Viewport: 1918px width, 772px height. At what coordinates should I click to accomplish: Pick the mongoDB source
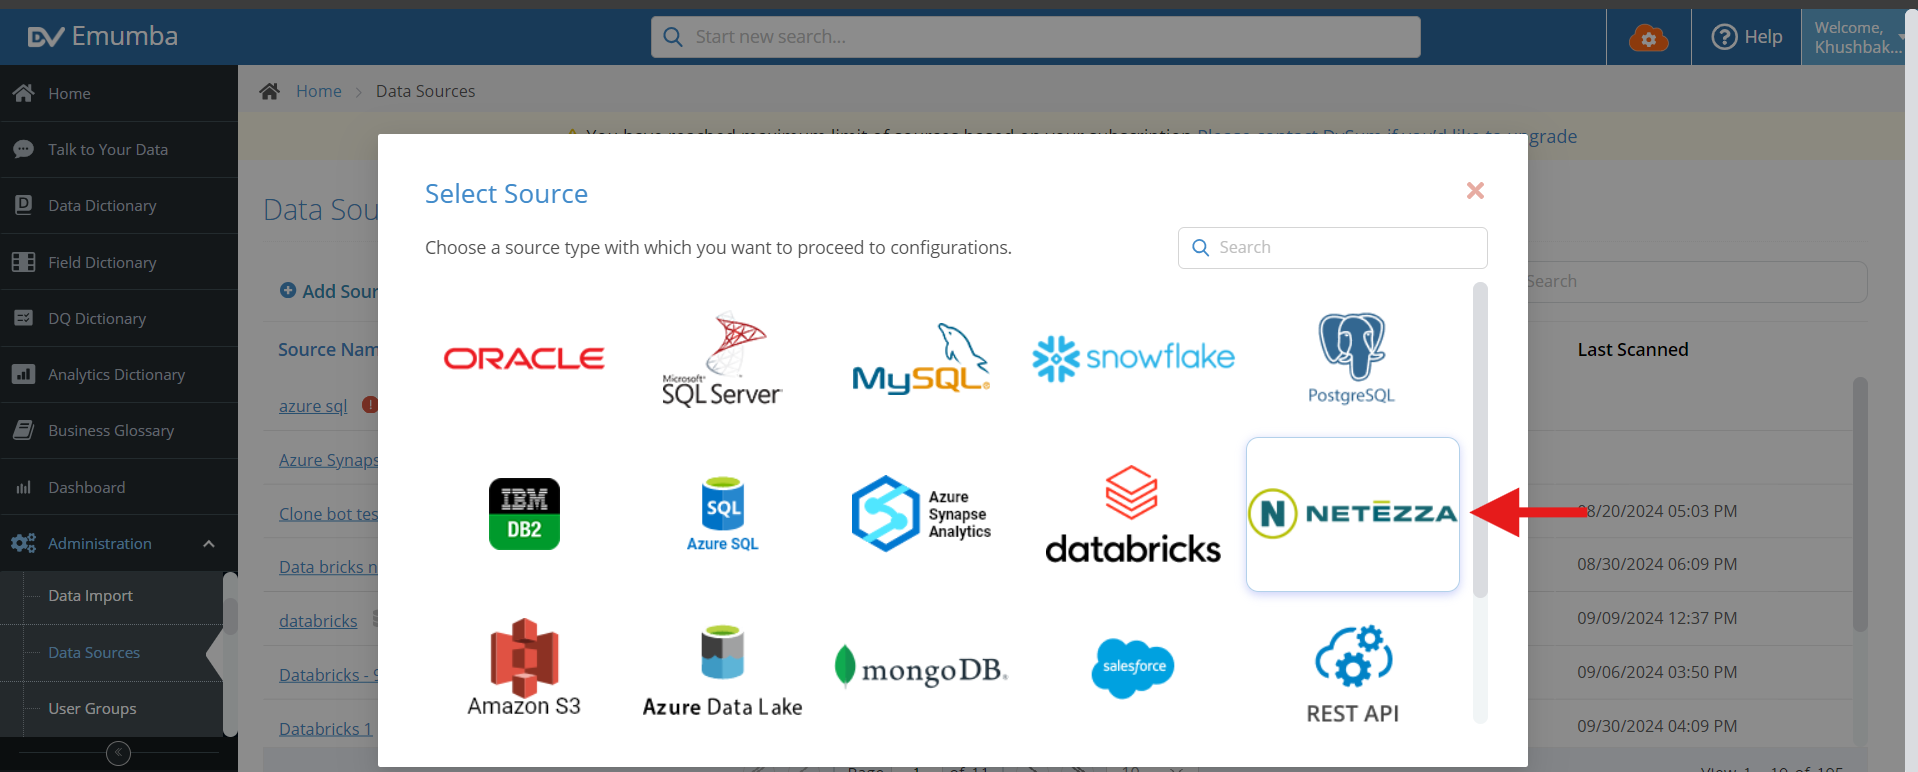click(x=921, y=668)
